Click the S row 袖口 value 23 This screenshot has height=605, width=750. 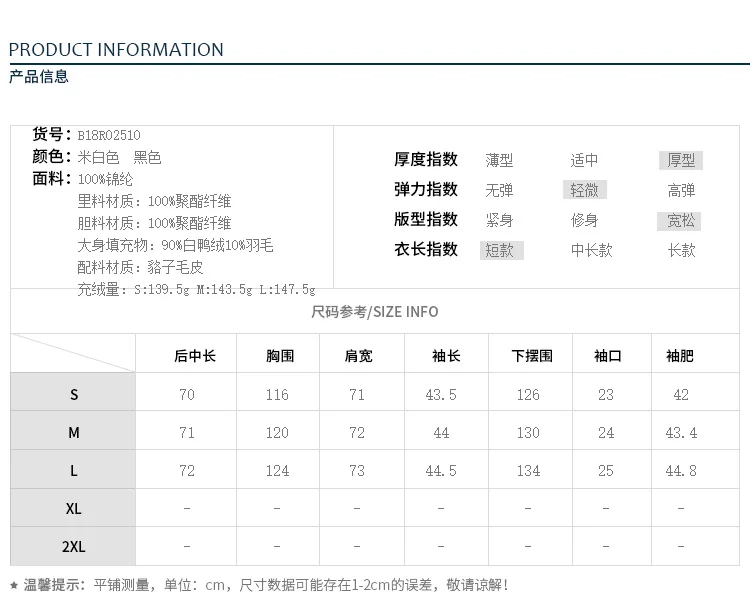606,395
